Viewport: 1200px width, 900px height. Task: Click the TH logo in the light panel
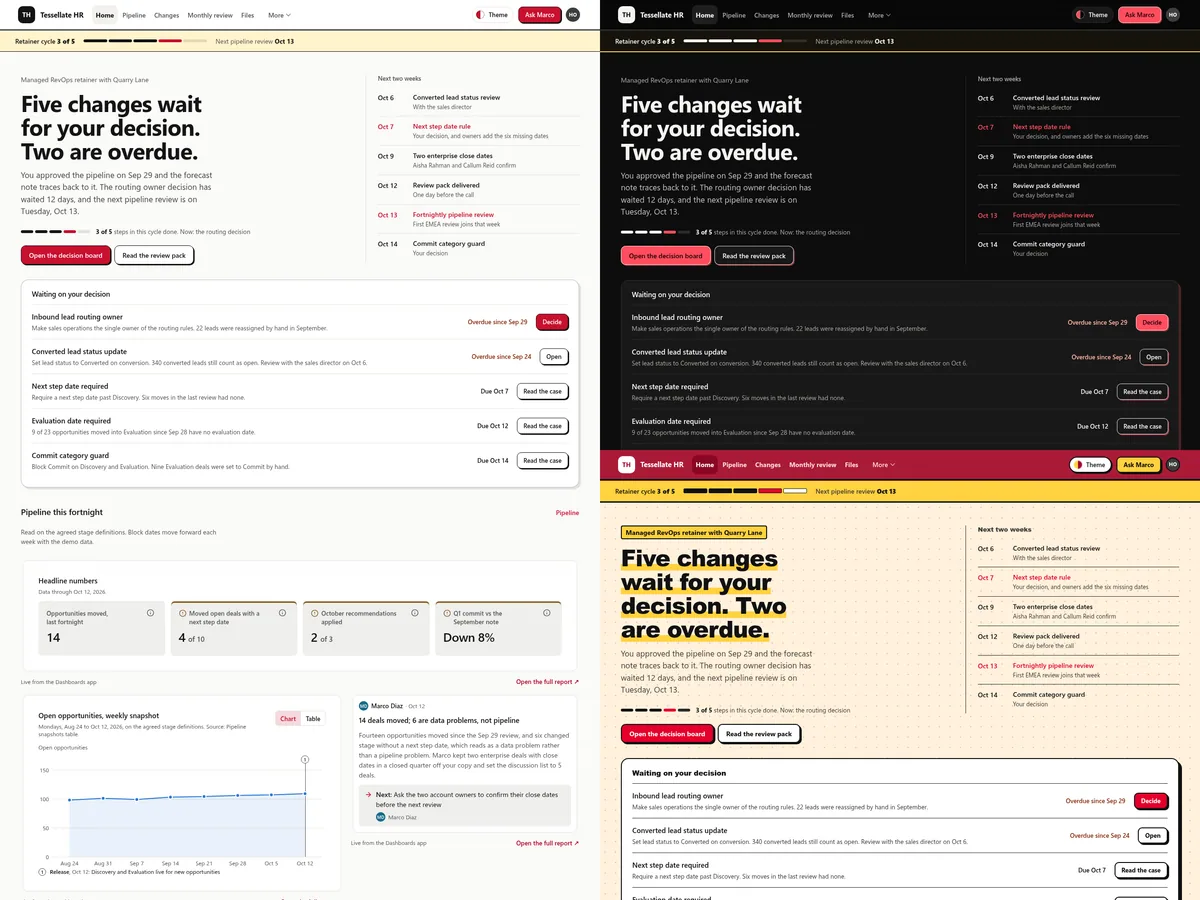[26, 15]
